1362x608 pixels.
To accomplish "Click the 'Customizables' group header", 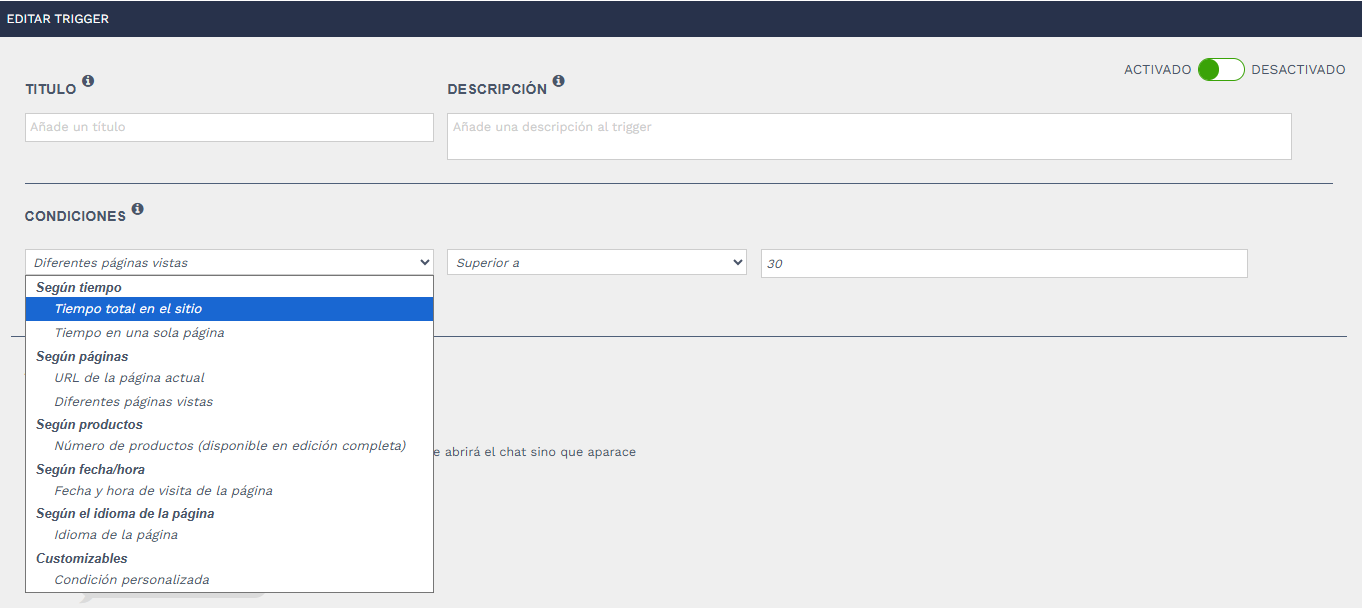I will tap(82, 558).
